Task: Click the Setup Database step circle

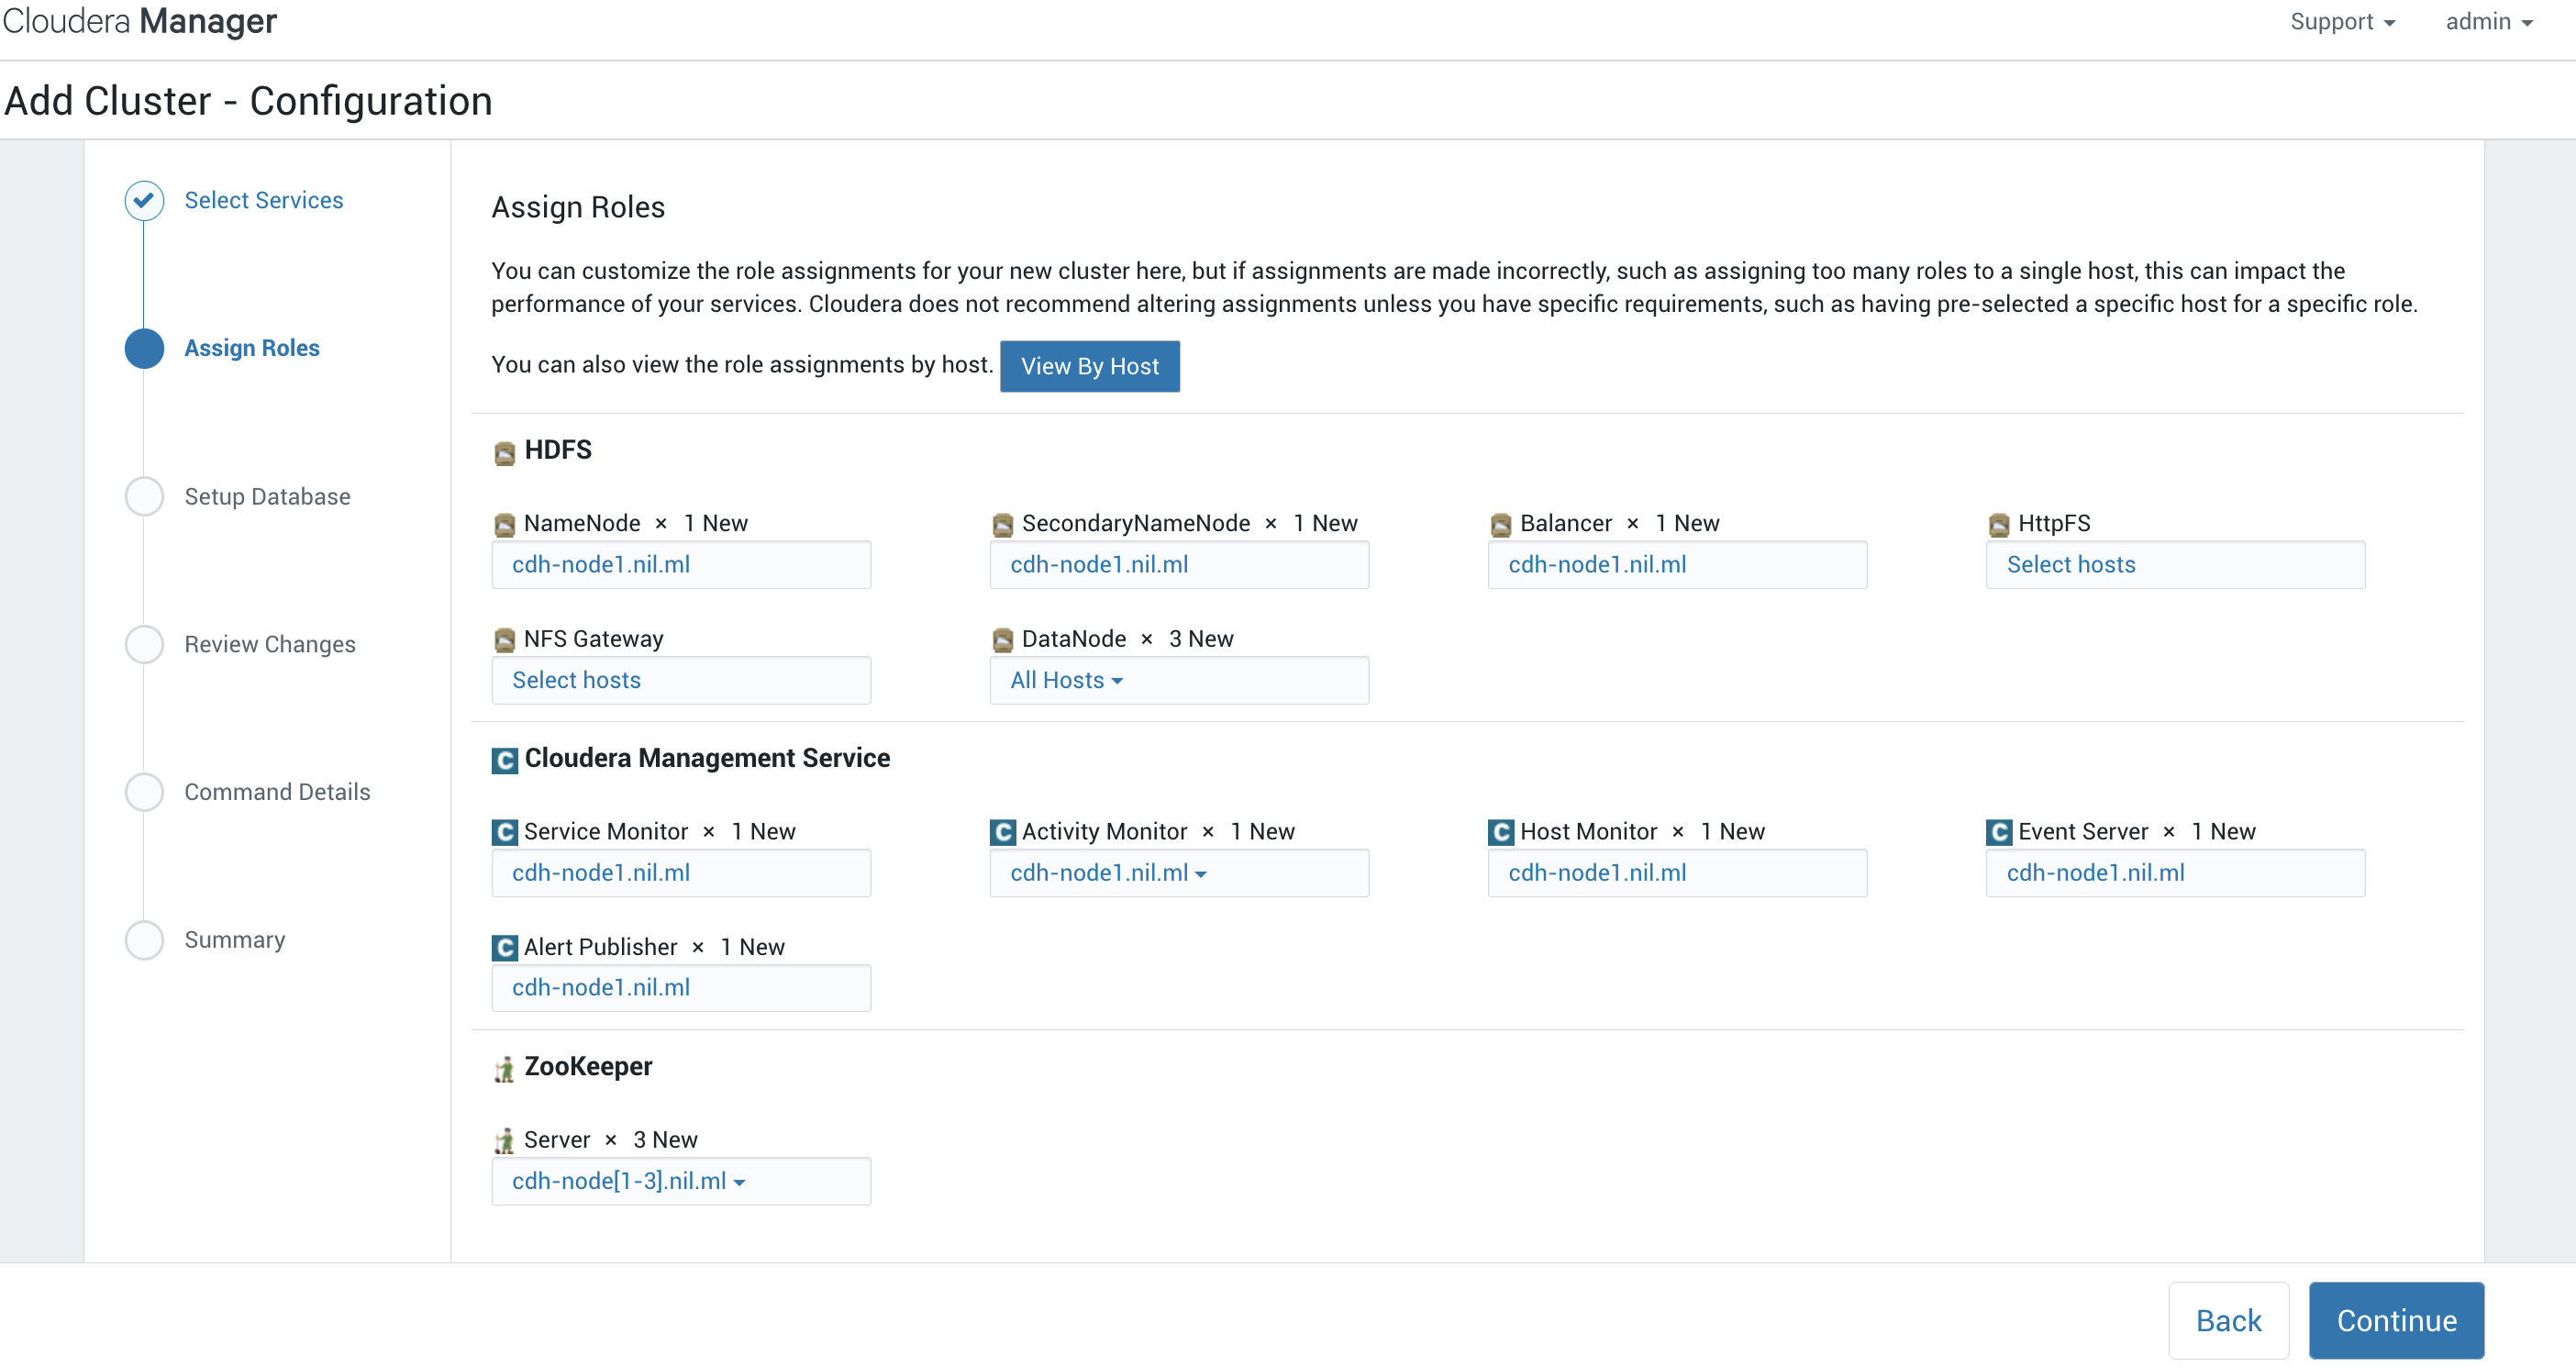Action: point(144,496)
